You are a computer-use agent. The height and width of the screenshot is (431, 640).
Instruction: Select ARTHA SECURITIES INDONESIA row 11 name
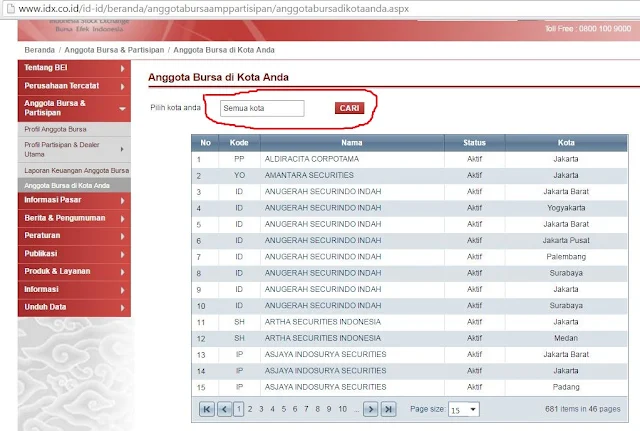[x=322, y=322]
